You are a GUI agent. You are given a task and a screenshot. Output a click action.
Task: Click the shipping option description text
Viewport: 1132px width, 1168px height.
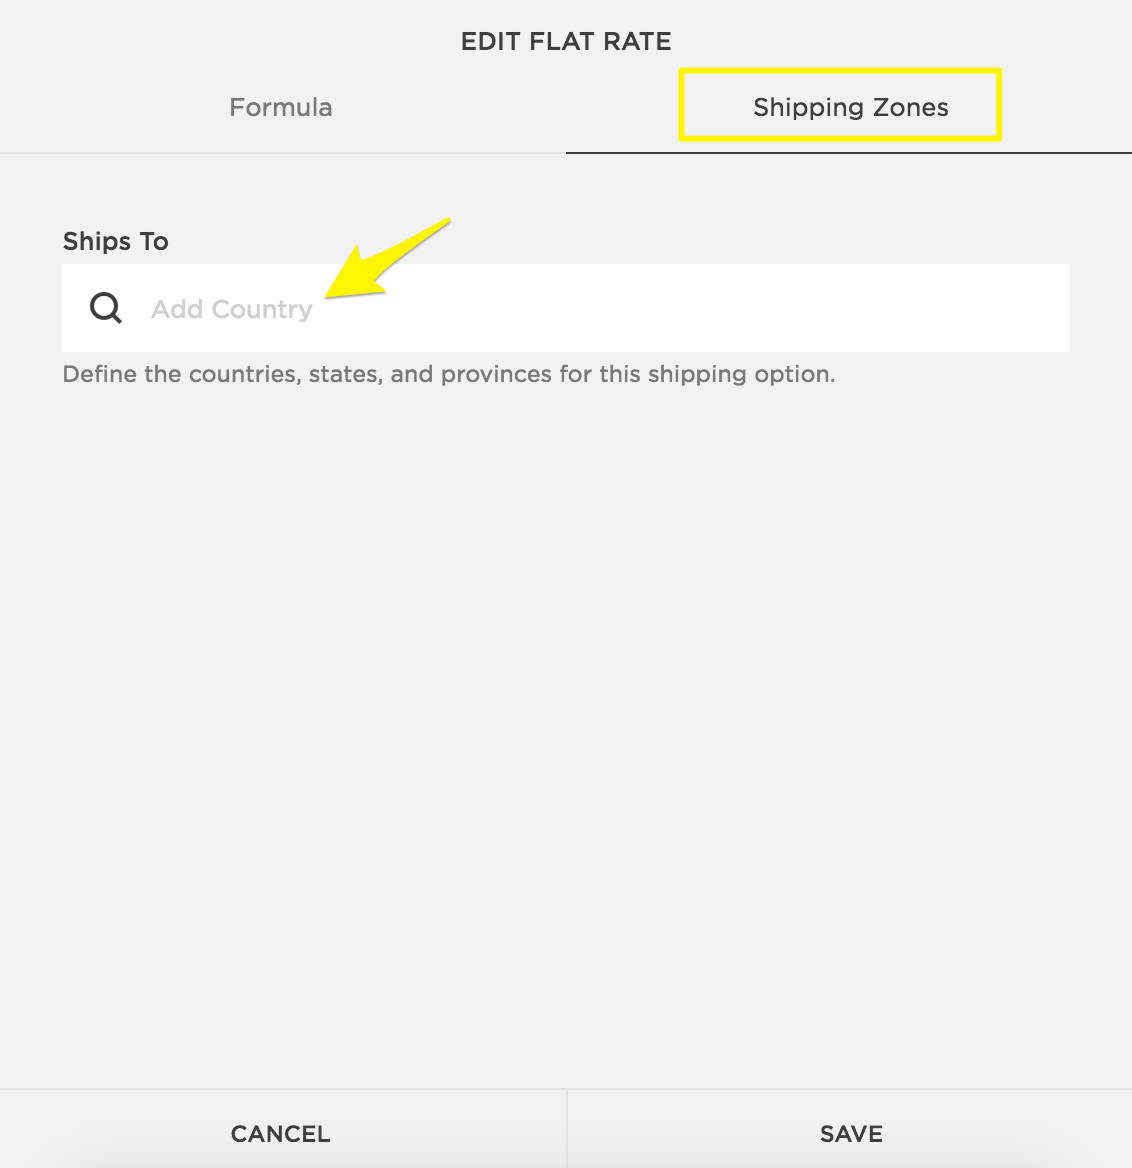pos(448,375)
